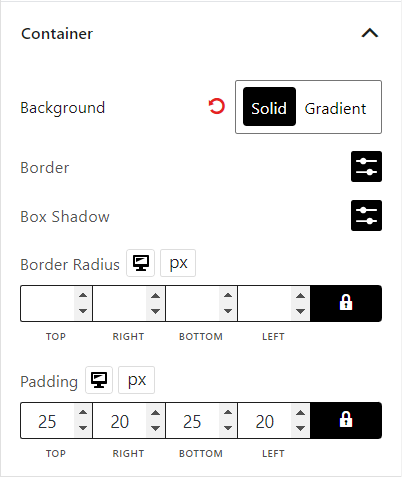The height and width of the screenshot is (477, 402).
Task: Increase the Padding top value
Action: pos(83,413)
